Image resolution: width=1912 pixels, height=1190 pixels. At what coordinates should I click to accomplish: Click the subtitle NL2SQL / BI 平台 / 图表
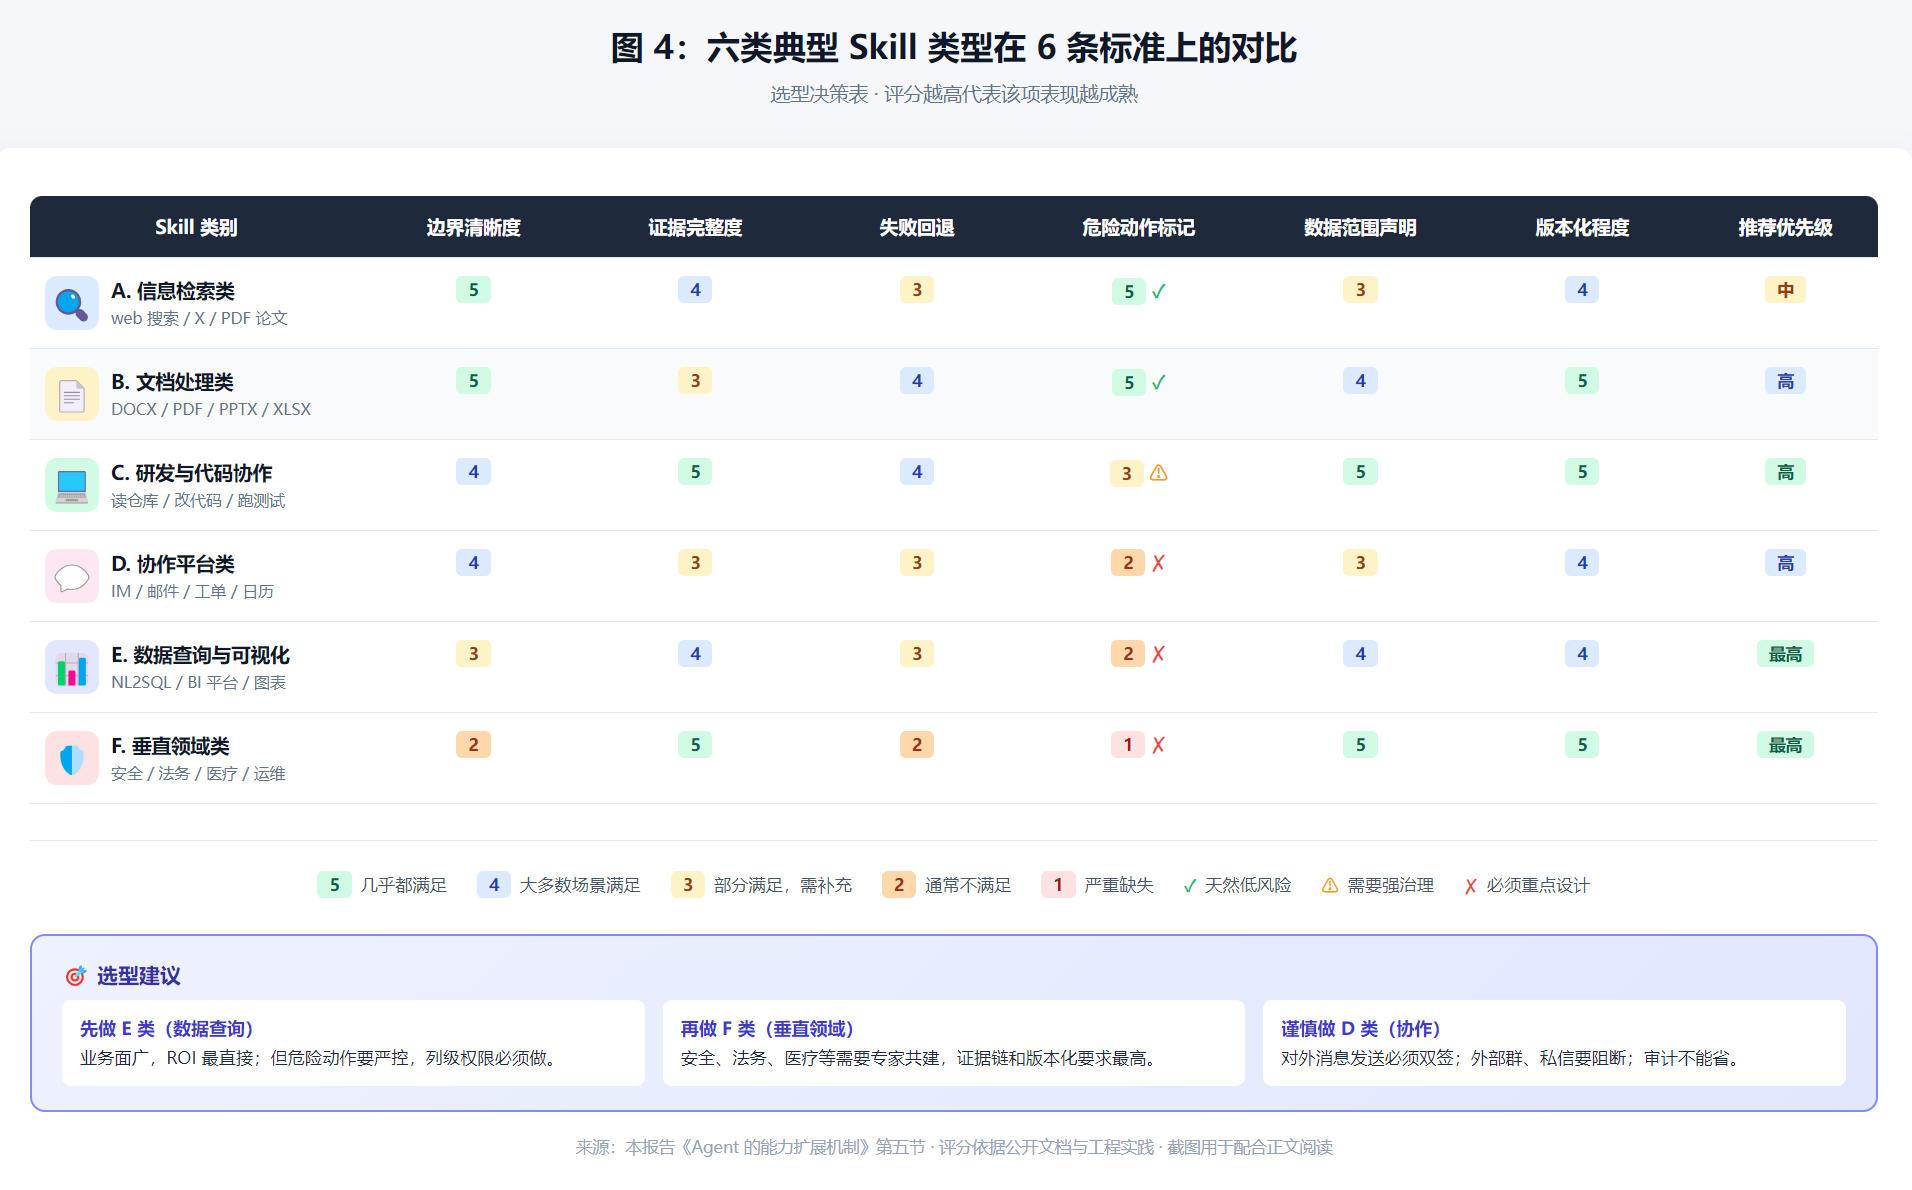pyautogui.click(x=198, y=682)
